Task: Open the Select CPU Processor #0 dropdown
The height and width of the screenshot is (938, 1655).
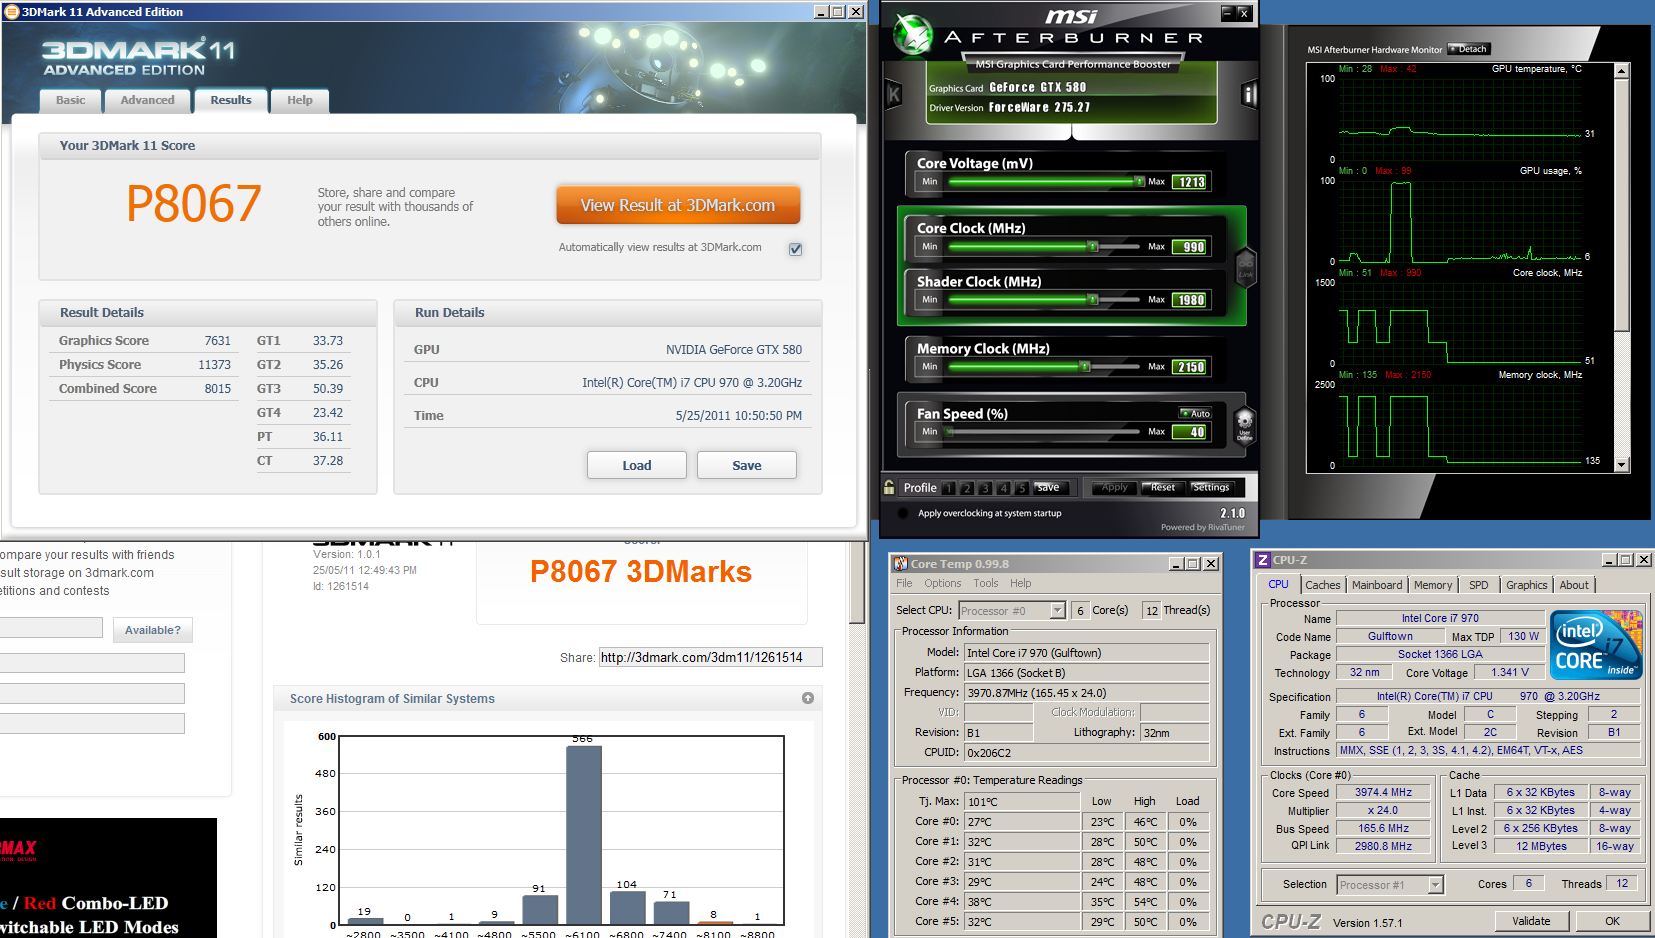Action: 1058,610
